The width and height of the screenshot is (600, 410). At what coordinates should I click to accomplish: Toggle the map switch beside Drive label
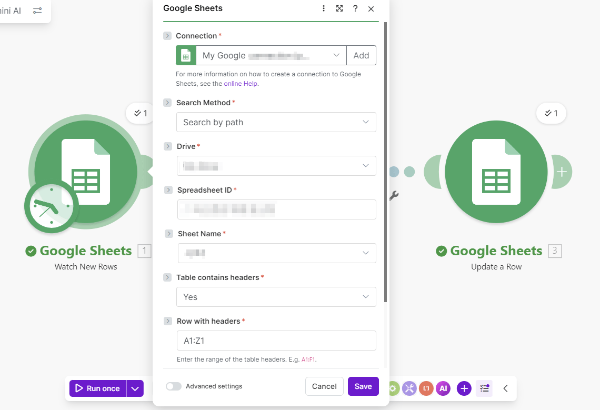click(x=168, y=146)
